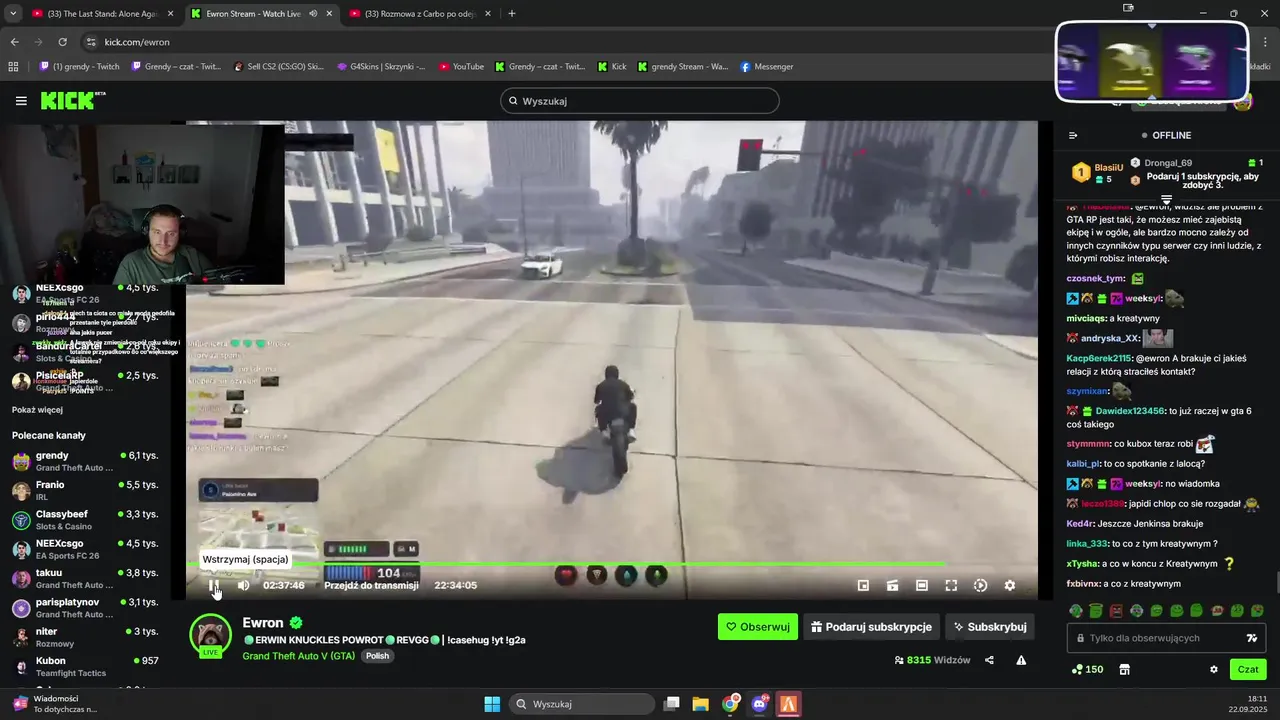Switch to The Last Stand YouTube tab

click(101, 14)
